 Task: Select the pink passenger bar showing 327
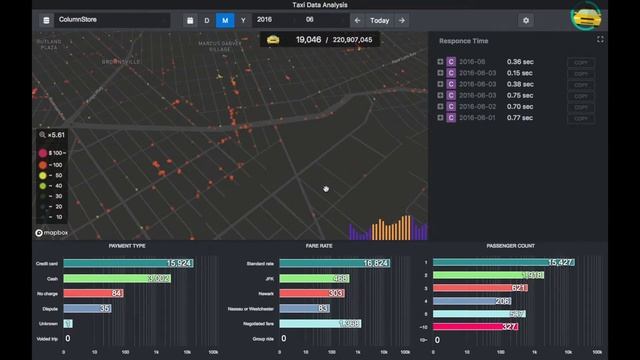[476, 327]
